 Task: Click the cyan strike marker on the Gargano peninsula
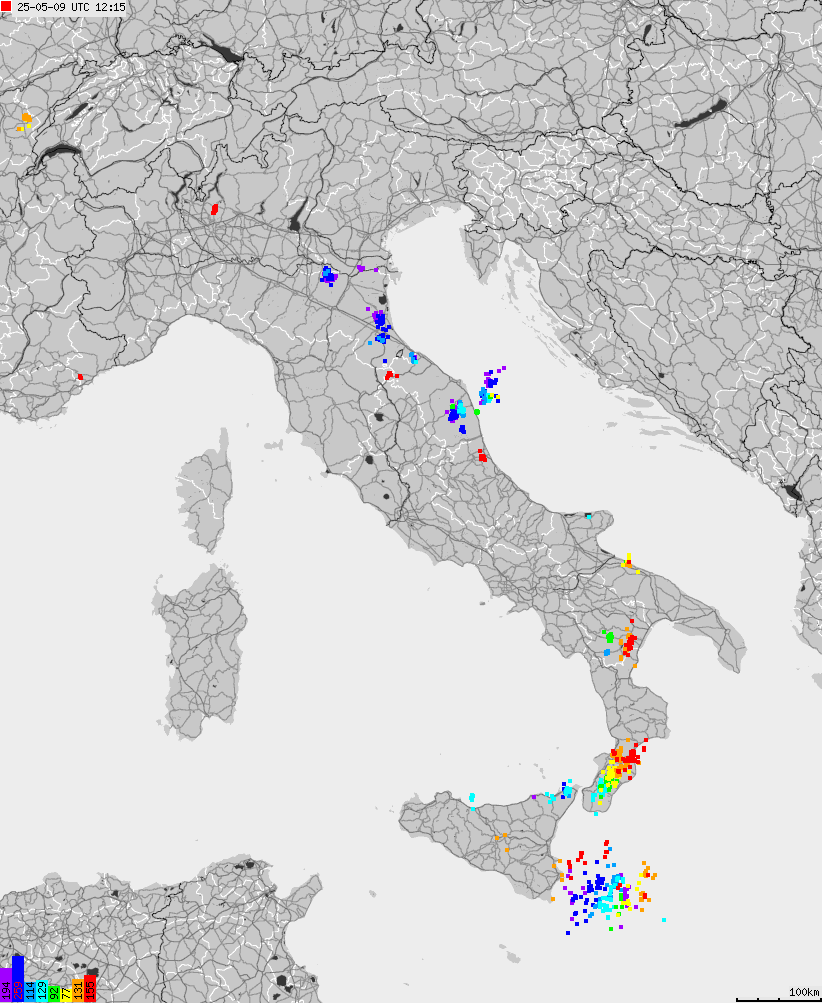coord(589,516)
